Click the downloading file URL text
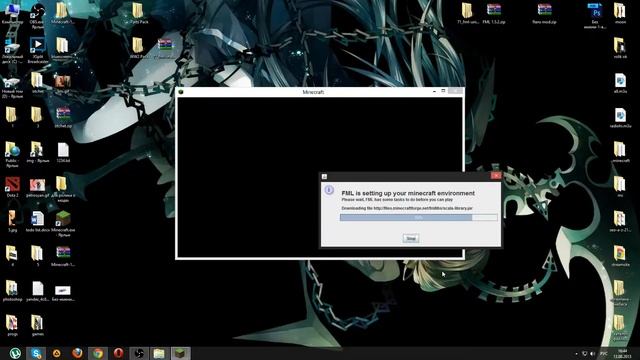The width and height of the screenshot is (640, 360). click(407, 208)
